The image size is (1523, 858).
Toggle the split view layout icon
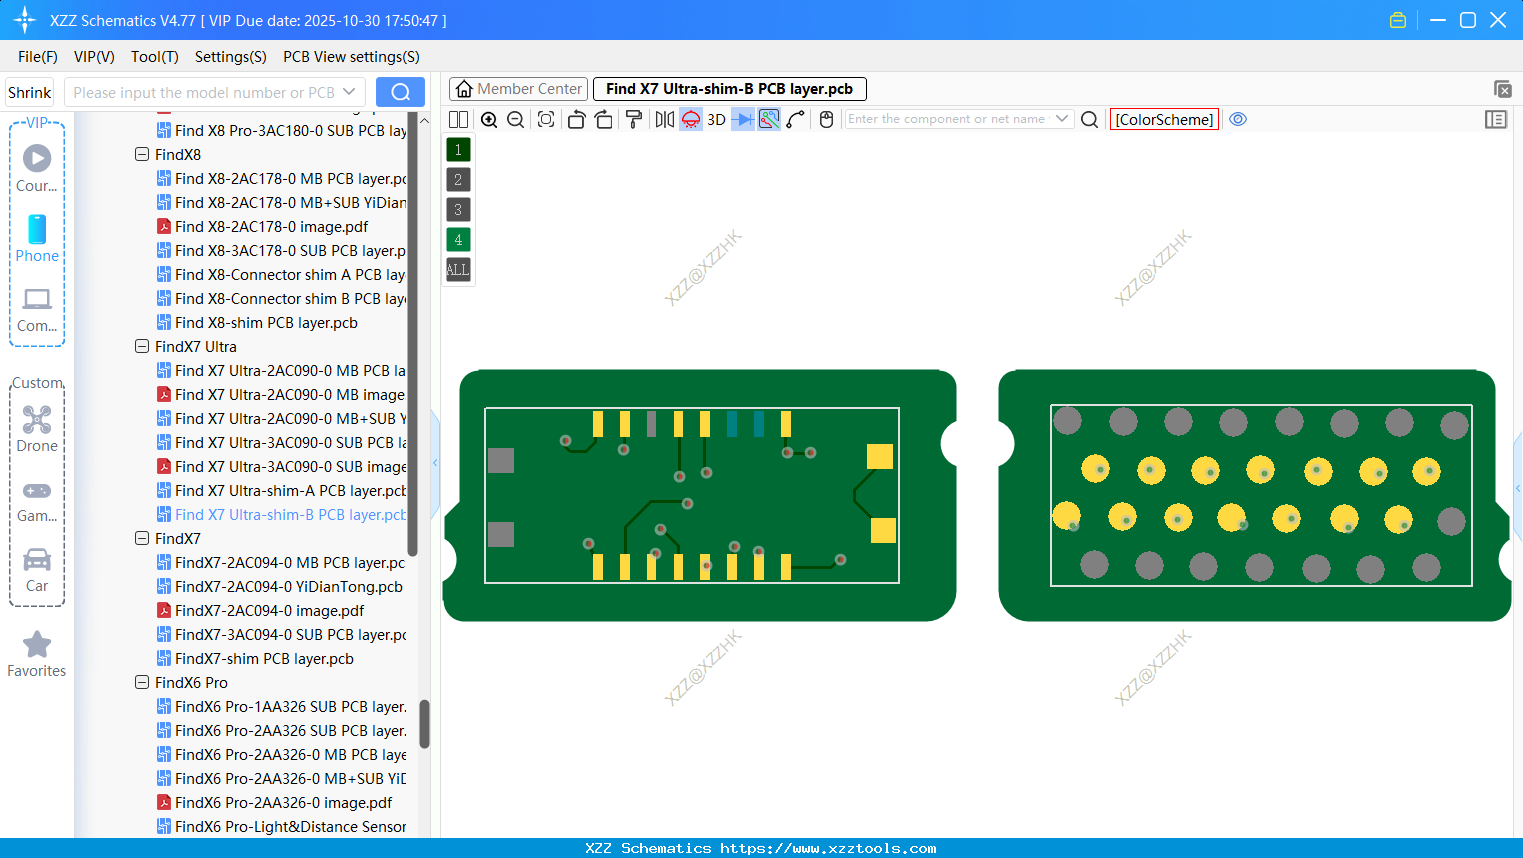458,119
